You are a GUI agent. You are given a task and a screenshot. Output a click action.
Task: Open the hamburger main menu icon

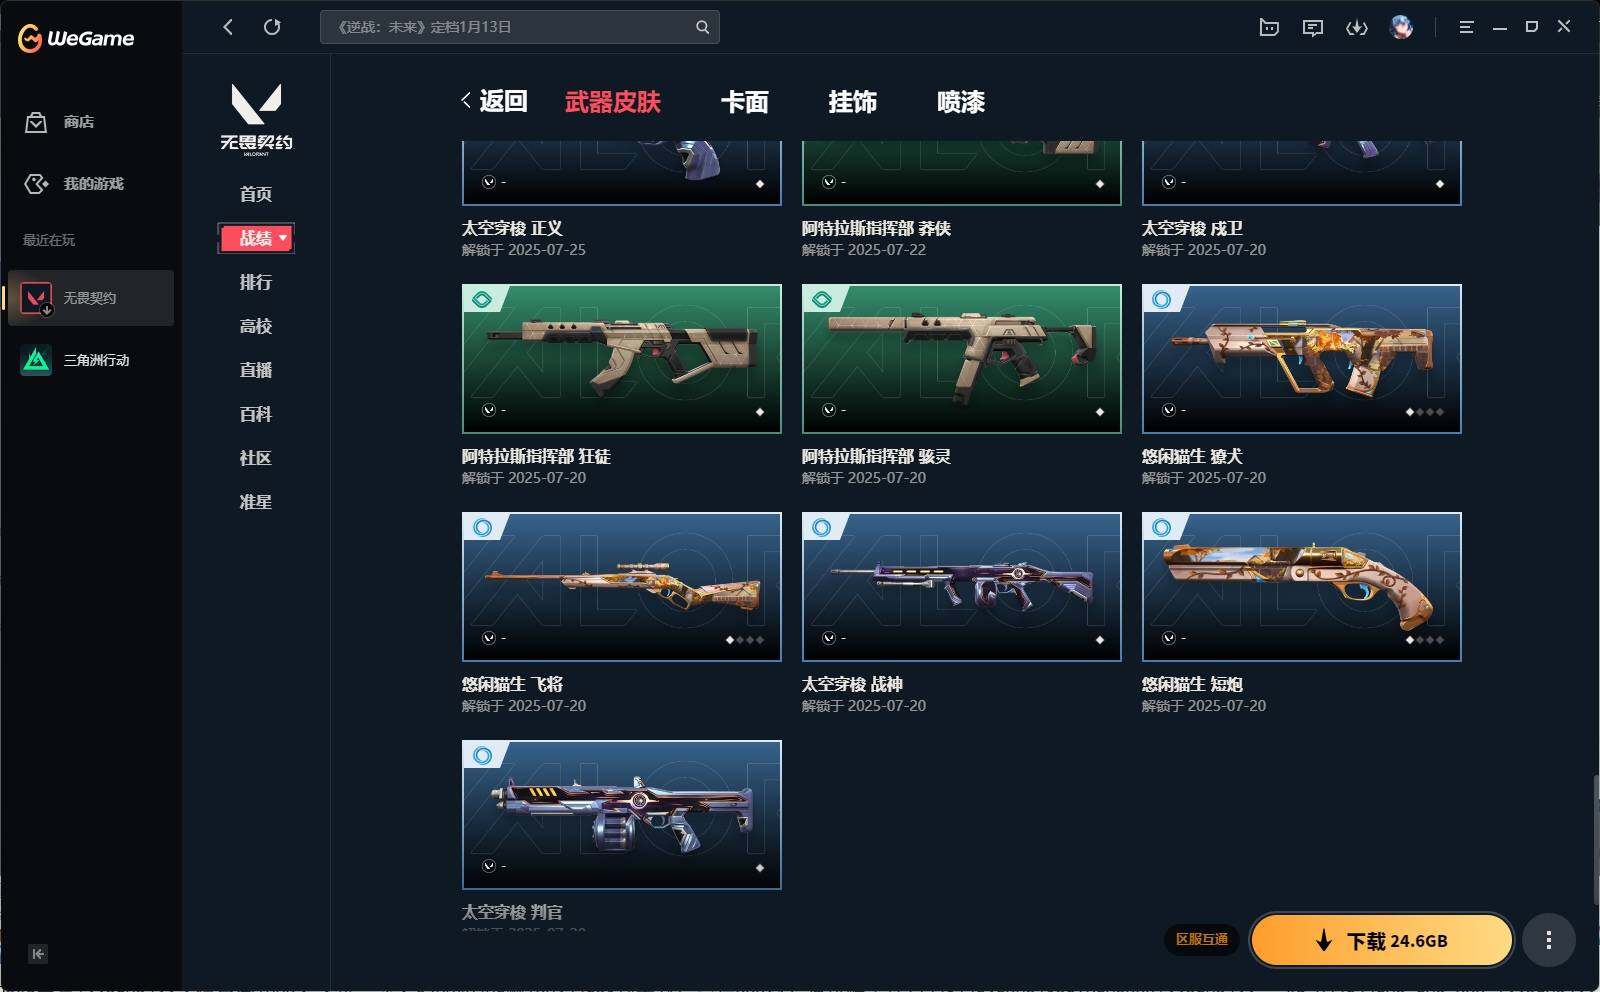tap(1466, 27)
